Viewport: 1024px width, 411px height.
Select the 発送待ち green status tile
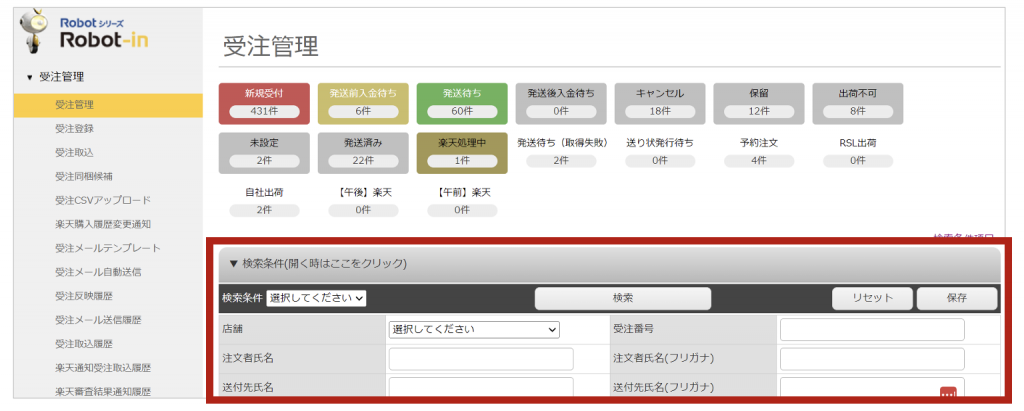click(462, 102)
